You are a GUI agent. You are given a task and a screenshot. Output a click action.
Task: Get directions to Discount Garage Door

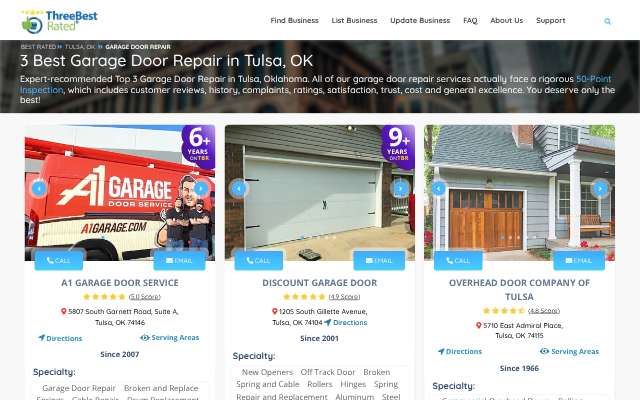(346, 322)
